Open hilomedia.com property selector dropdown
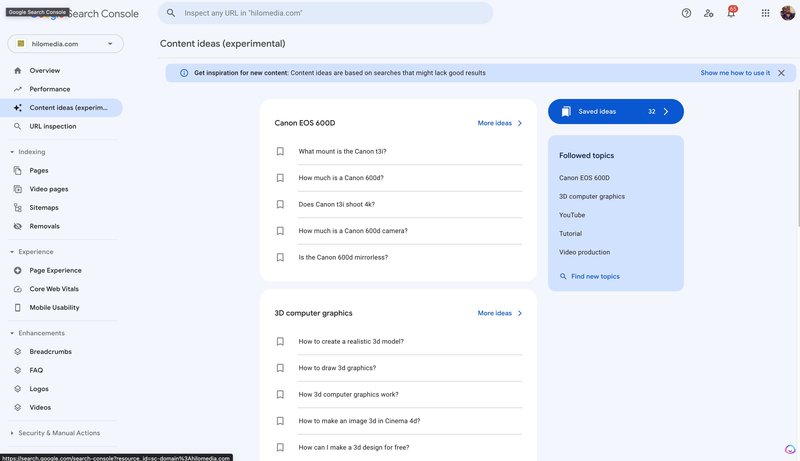800x461 pixels. click(65, 44)
